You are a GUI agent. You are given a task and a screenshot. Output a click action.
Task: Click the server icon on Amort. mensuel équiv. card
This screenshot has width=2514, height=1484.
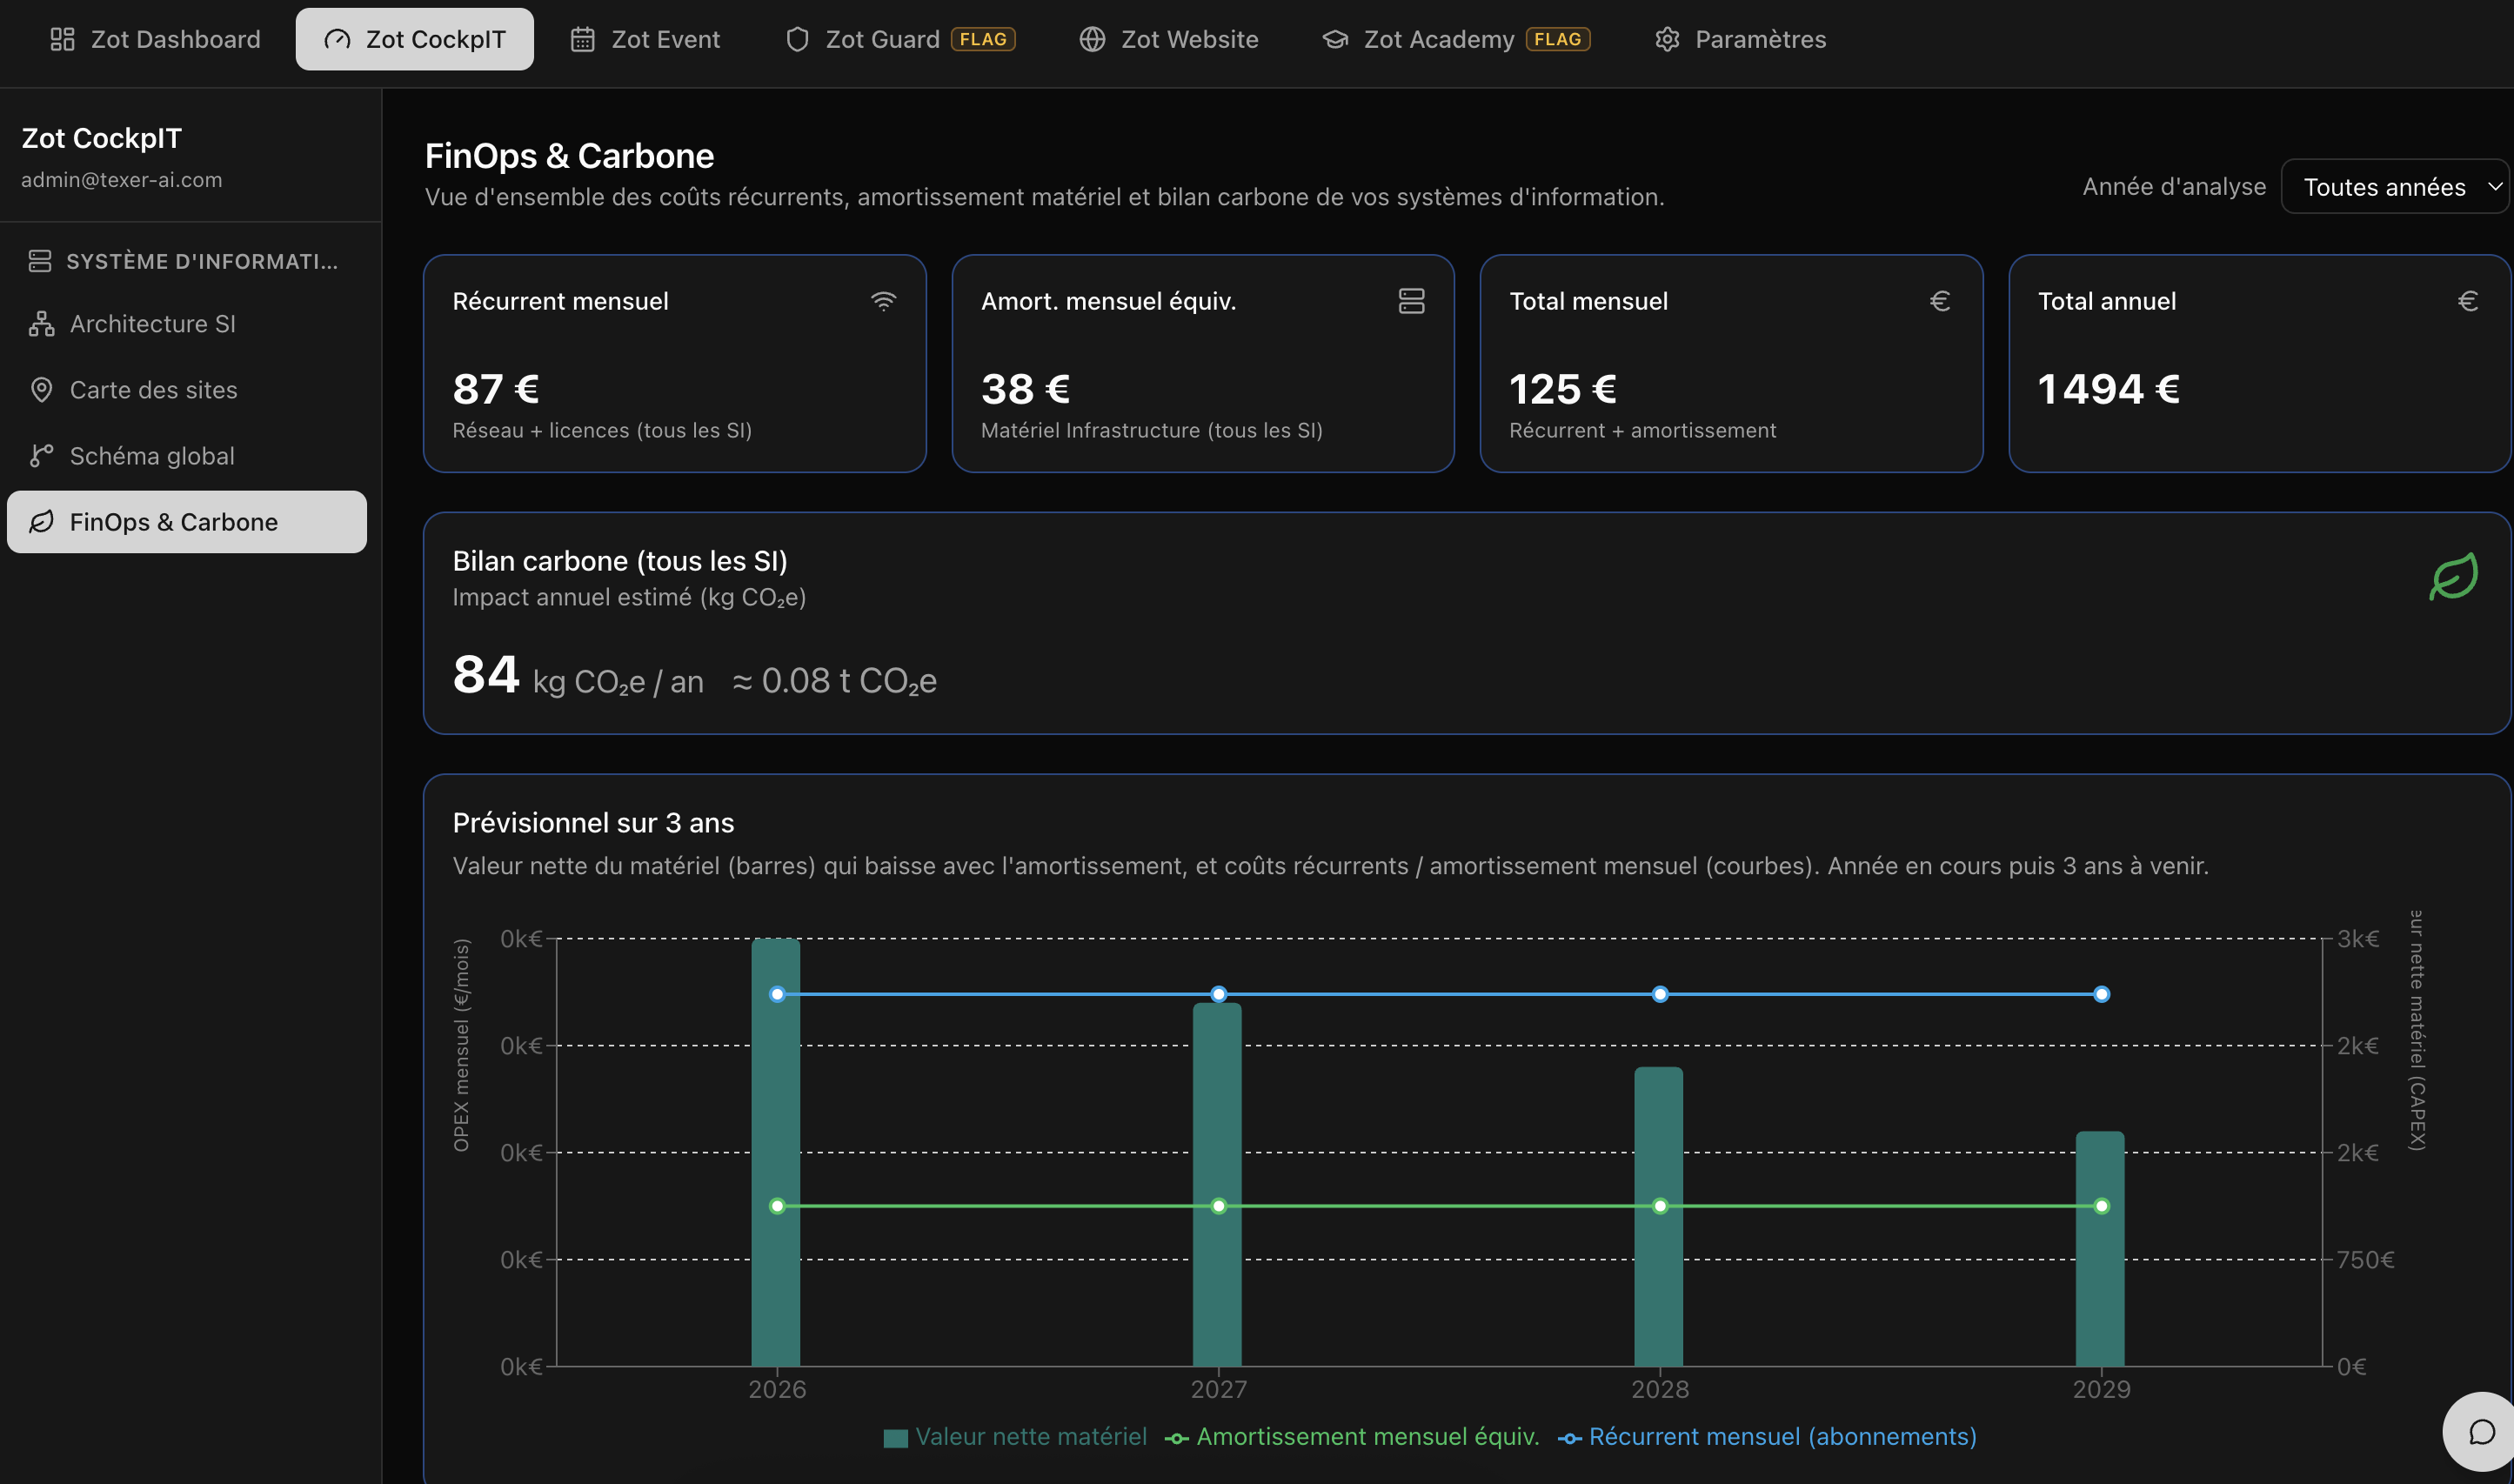[x=1411, y=301]
